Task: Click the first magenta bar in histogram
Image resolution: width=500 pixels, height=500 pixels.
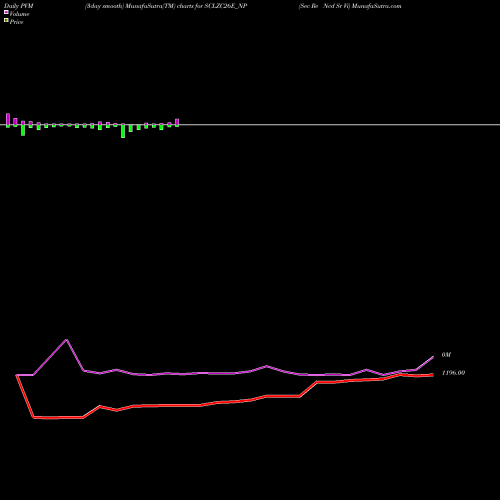Action: pyautogui.click(x=8, y=119)
